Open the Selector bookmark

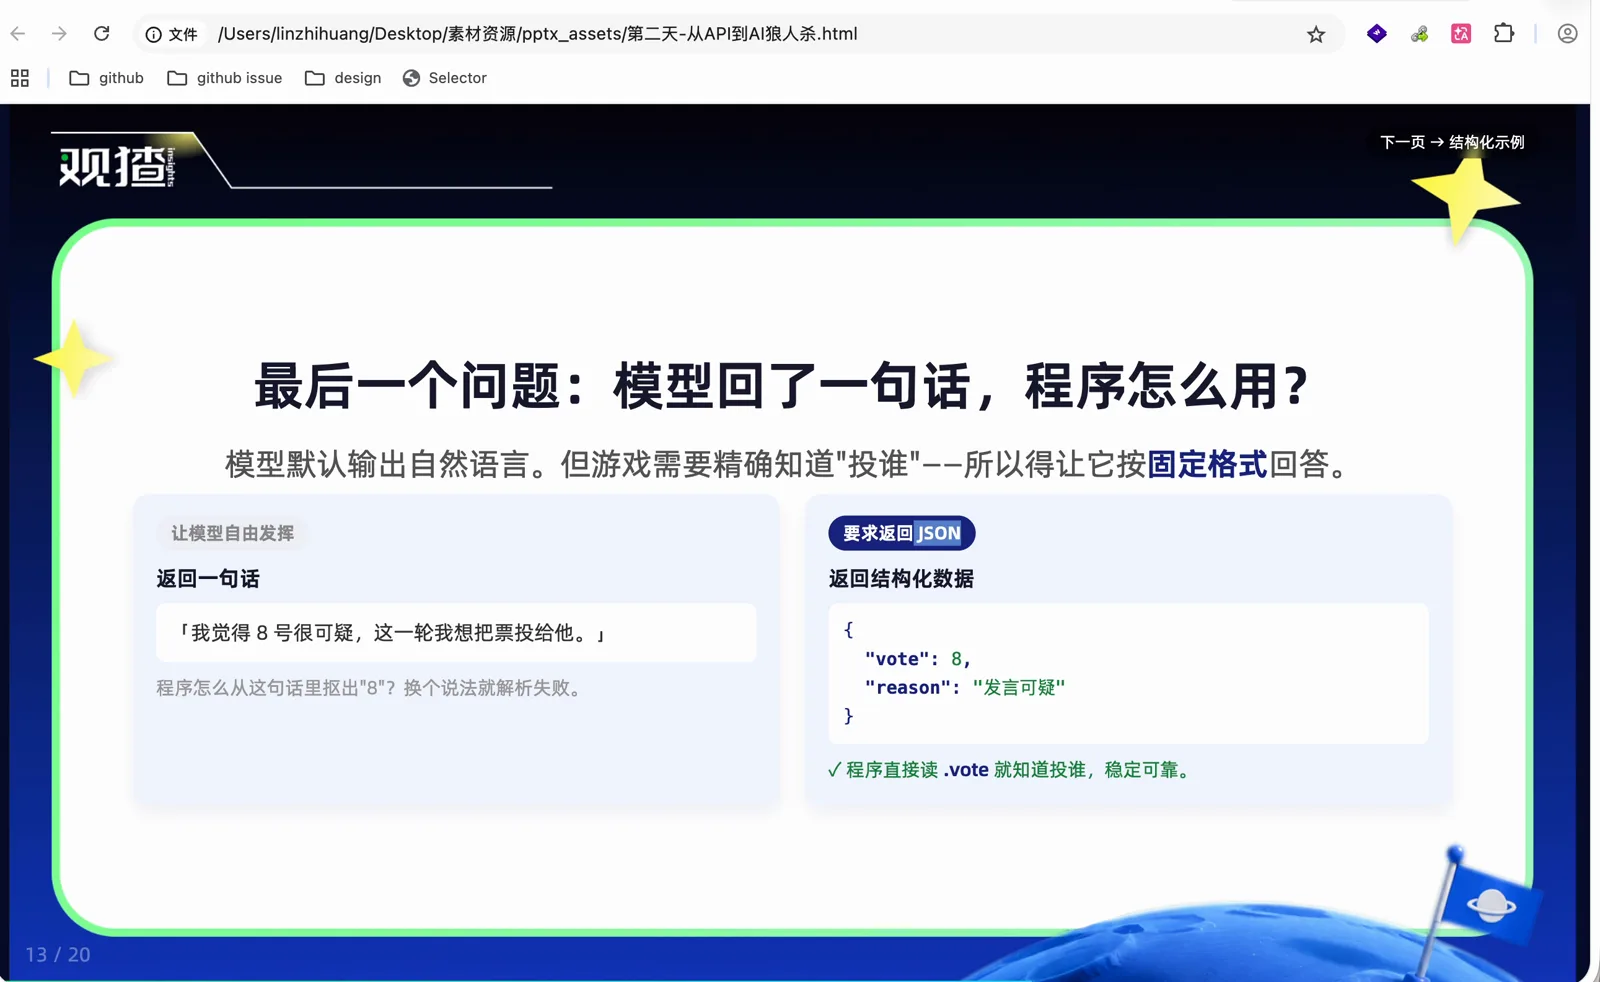444,78
